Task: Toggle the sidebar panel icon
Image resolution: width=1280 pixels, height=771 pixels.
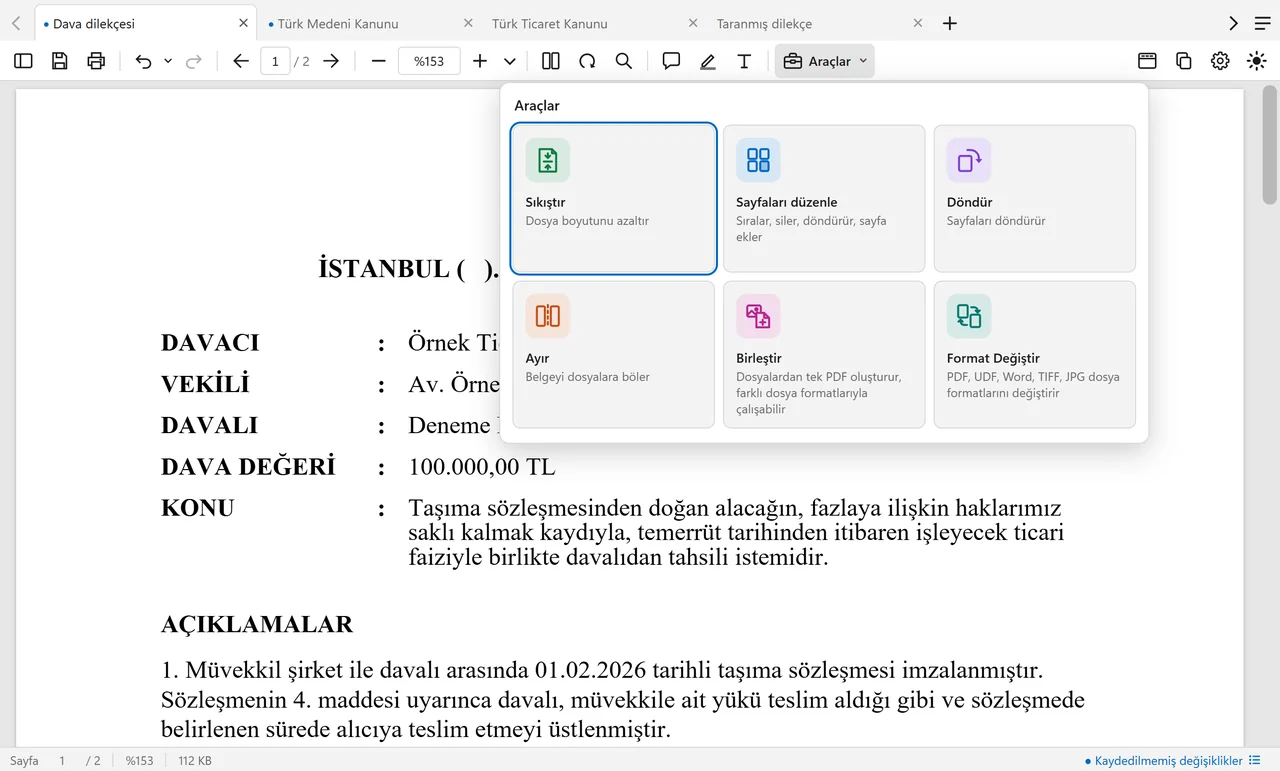Action: [23, 61]
